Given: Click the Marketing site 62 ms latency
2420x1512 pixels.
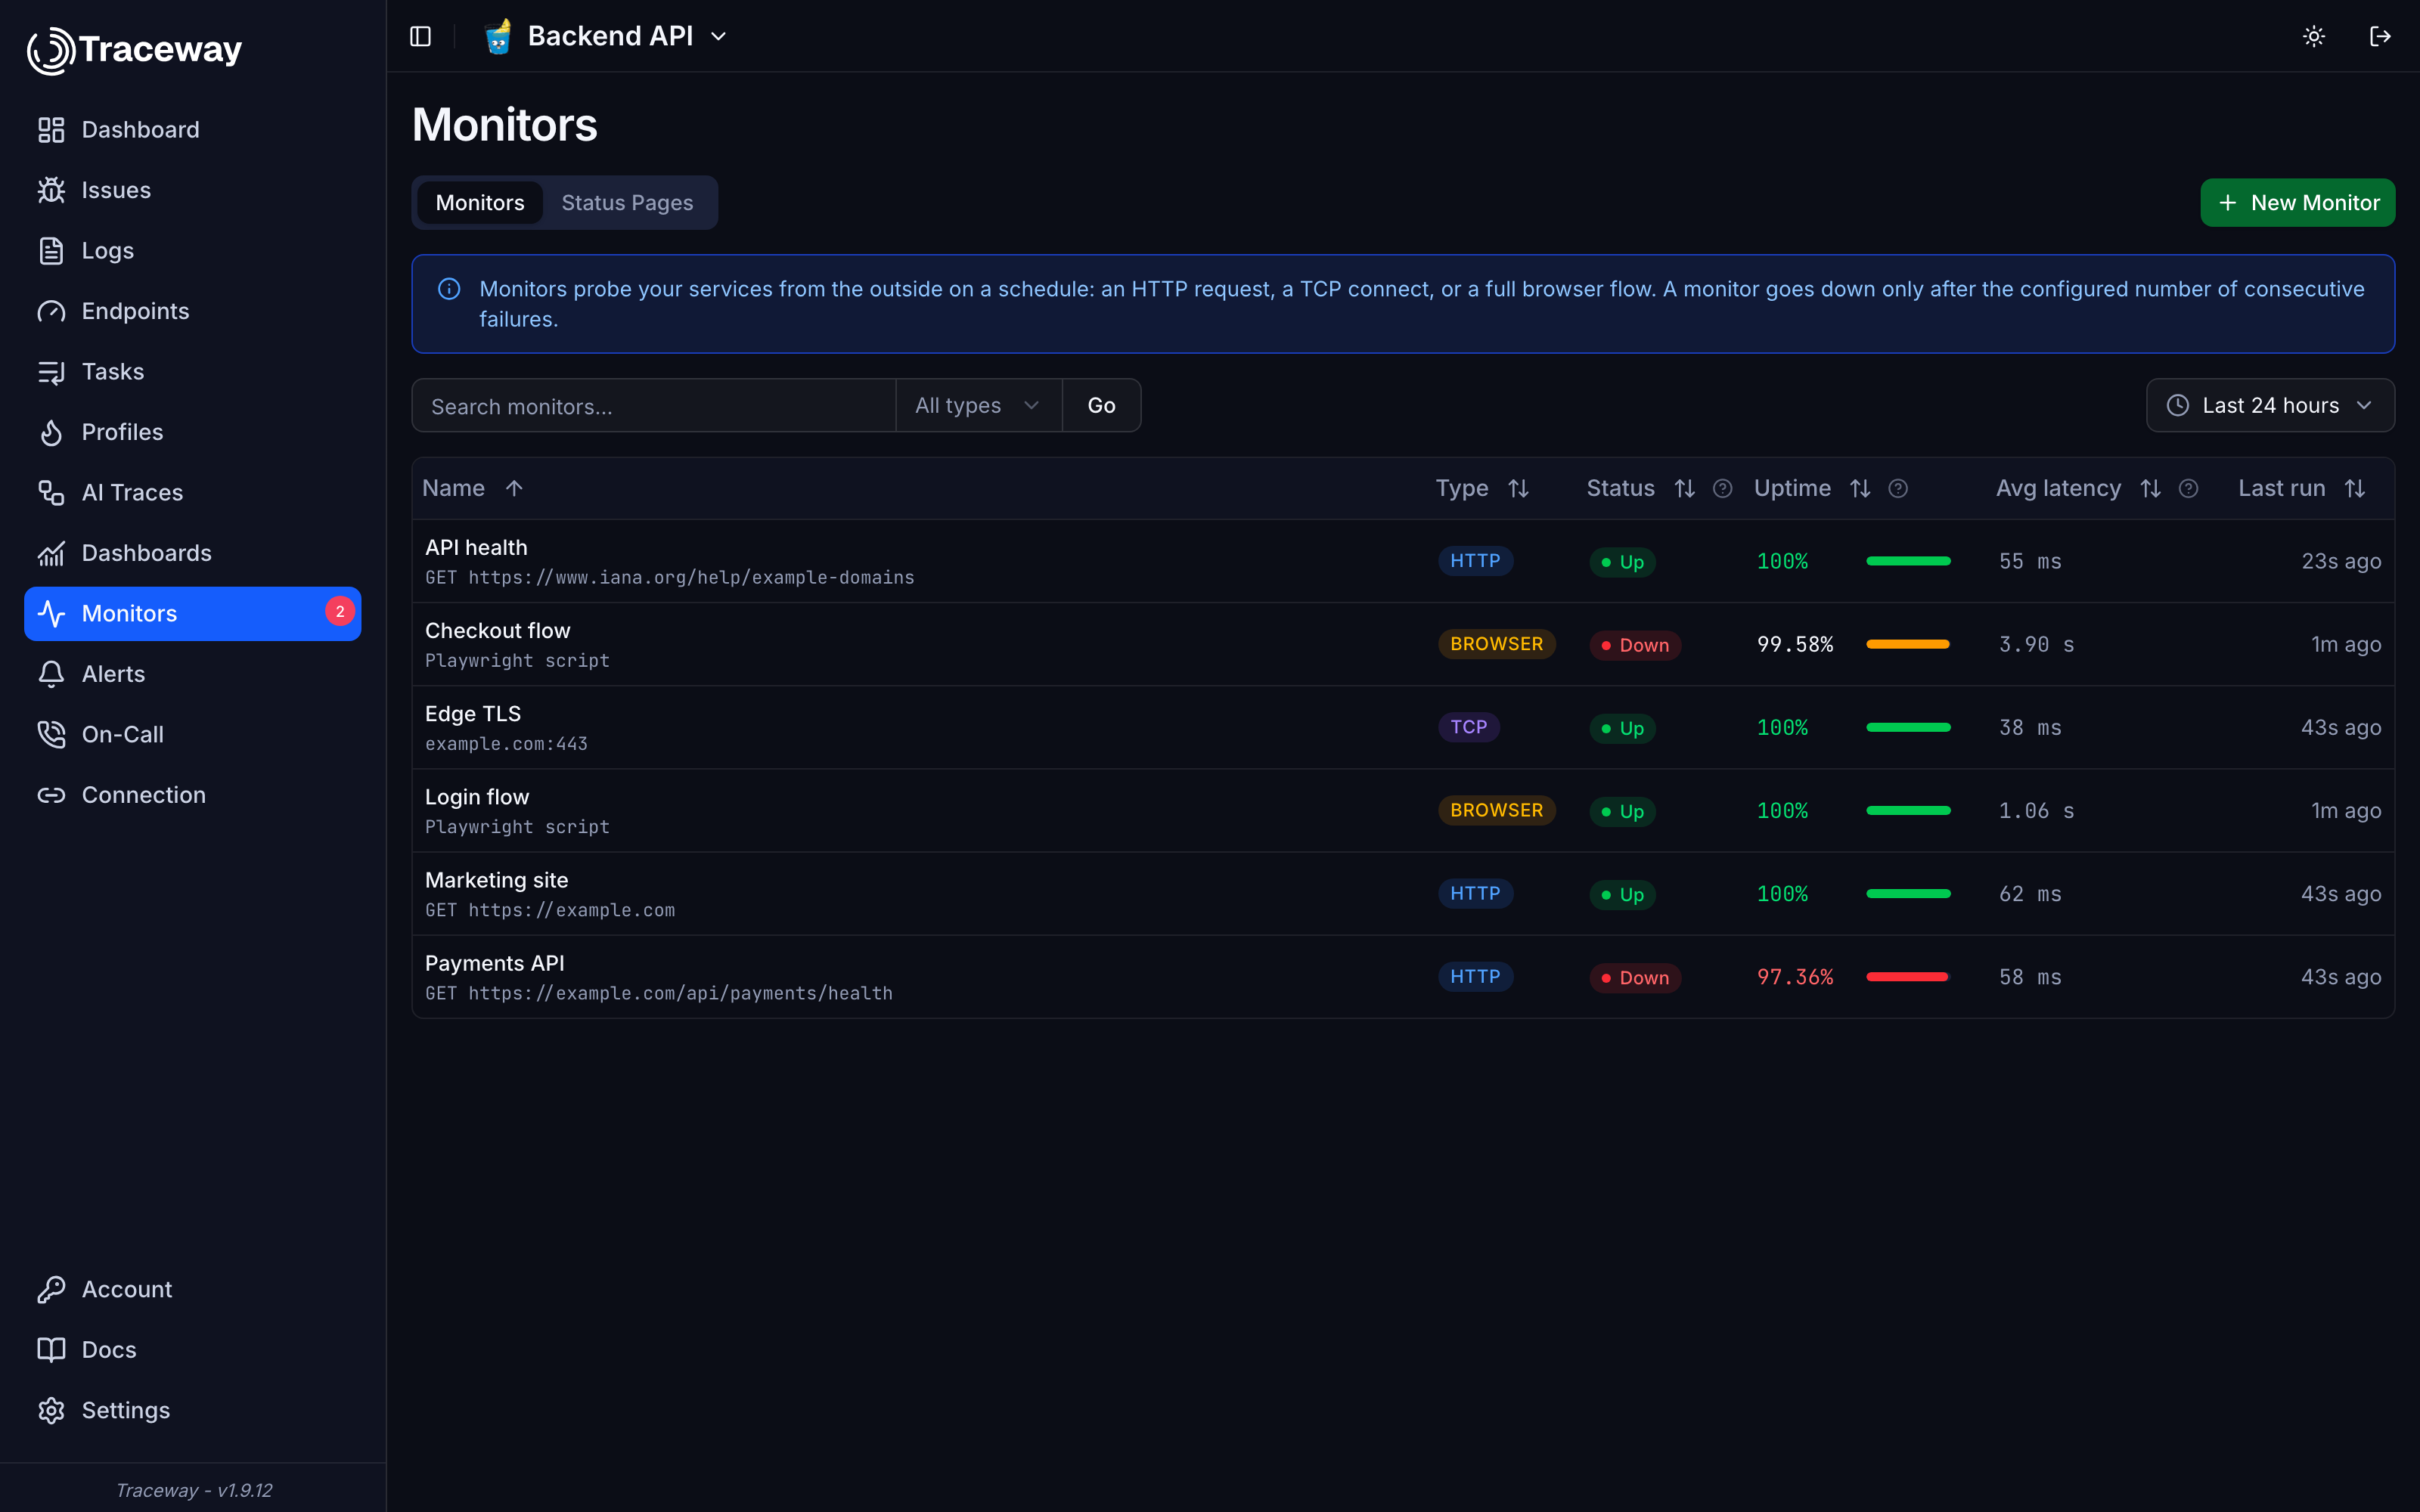Looking at the screenshot, I should point(2030,894).
